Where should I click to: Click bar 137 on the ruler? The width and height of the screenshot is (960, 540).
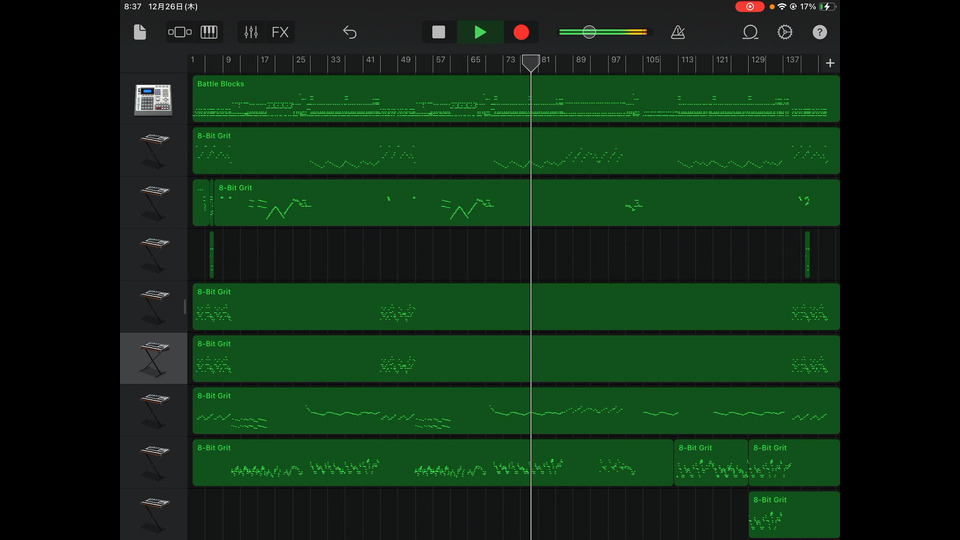(x=793, y=59)
